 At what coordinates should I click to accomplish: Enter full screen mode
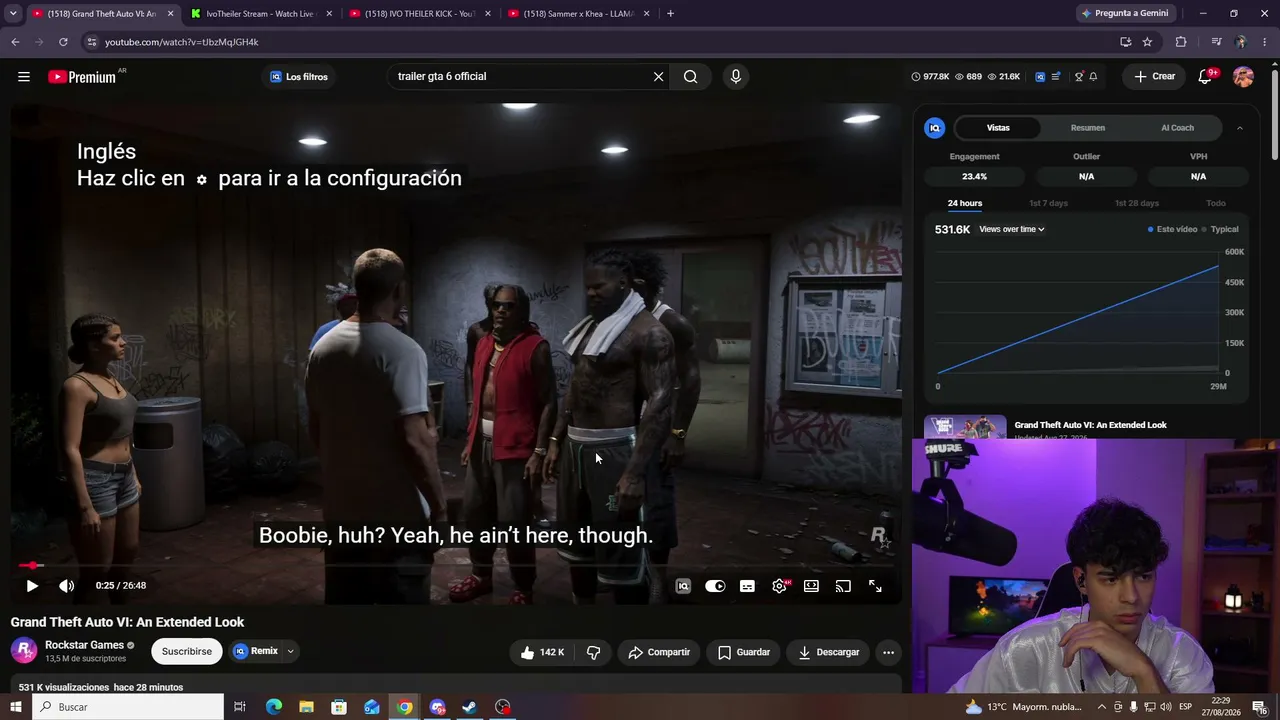[875, 587]
